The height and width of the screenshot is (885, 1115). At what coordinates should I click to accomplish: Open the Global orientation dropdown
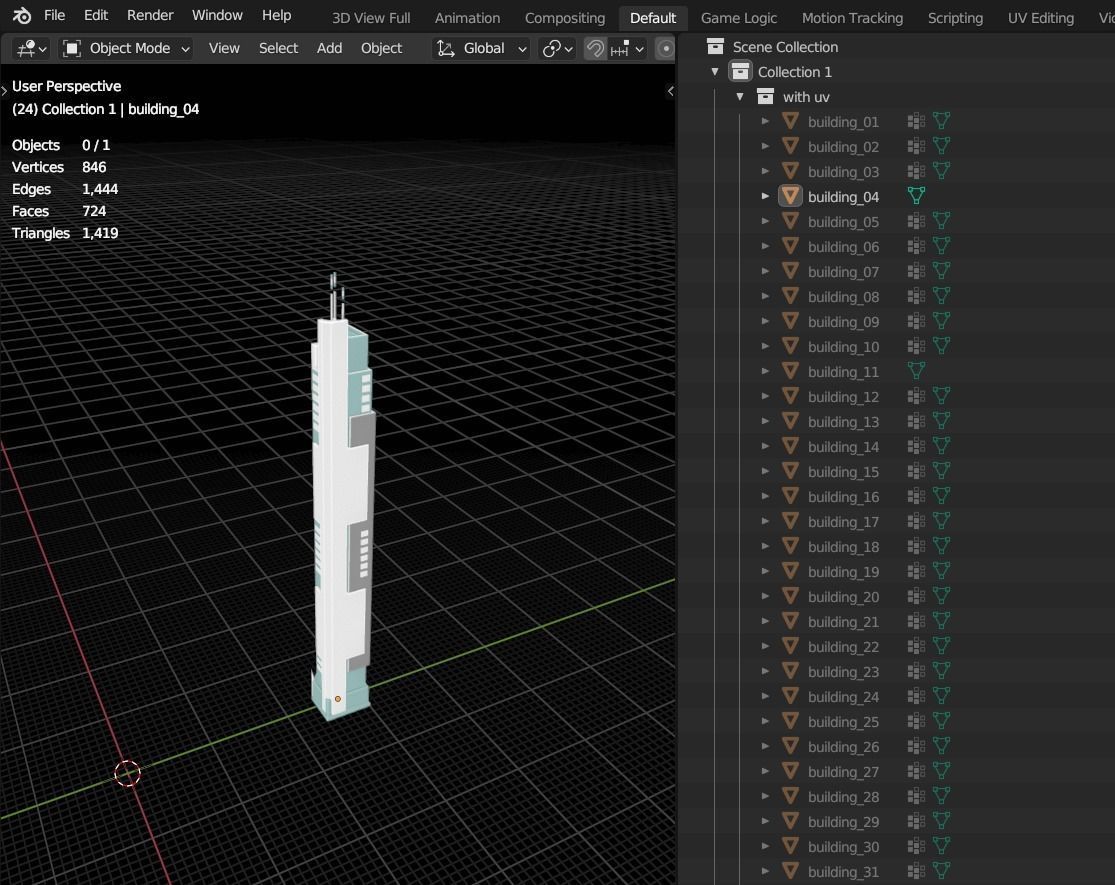[x=481, y=48]
